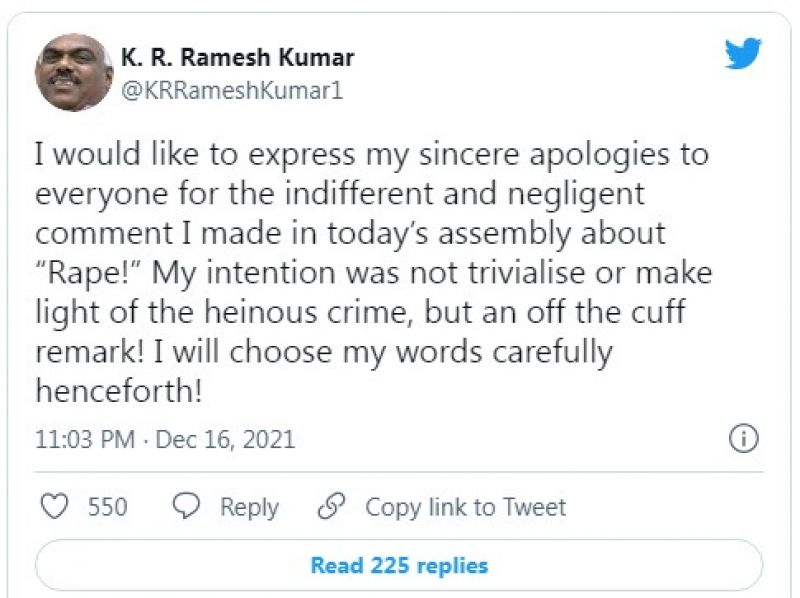Click the Reply text label

point(249,507)
